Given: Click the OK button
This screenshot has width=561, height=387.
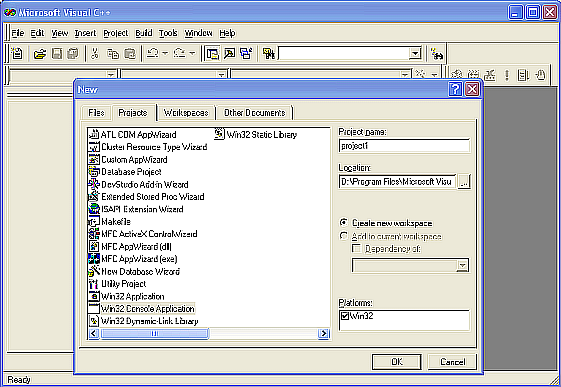Looking at the screenshot, I should tap(397, 362).
